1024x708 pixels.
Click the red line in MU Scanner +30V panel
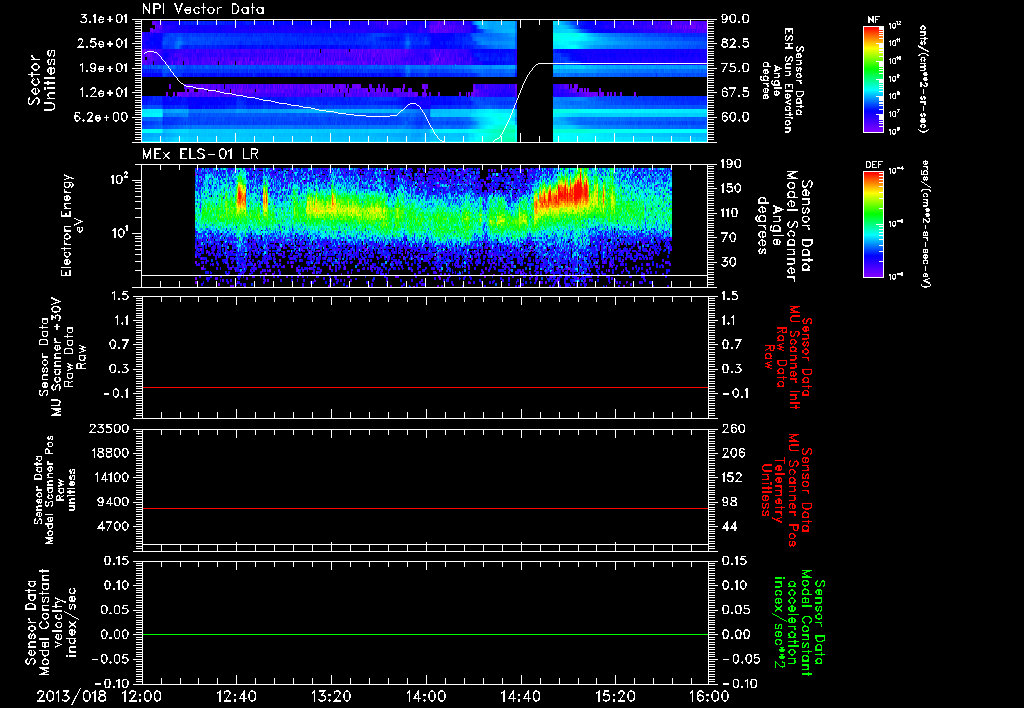click(x=425, y=387)
